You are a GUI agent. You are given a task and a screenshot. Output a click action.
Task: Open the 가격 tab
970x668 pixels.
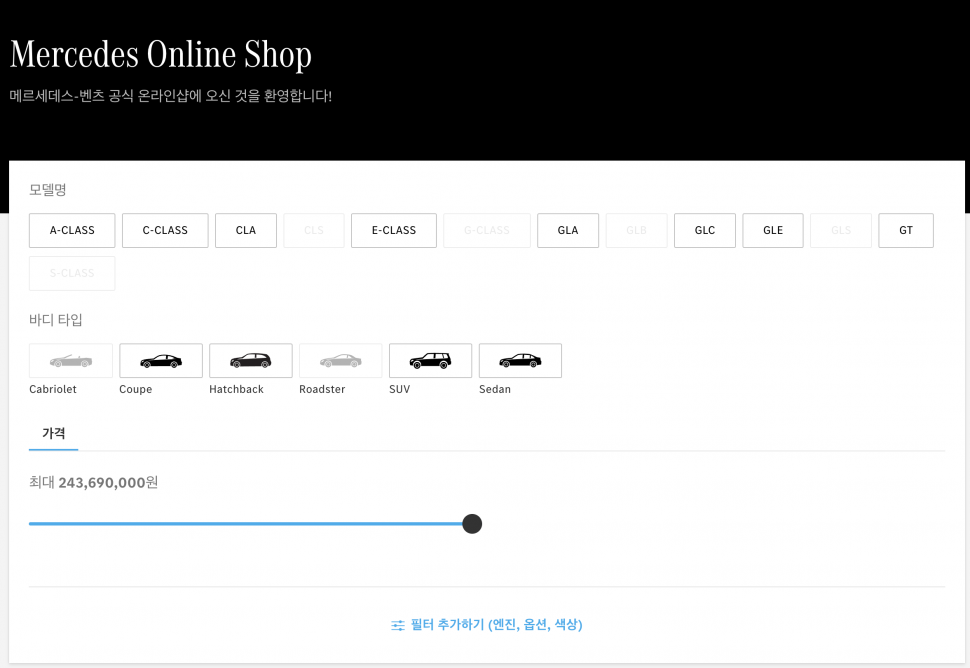click(54, 434)
